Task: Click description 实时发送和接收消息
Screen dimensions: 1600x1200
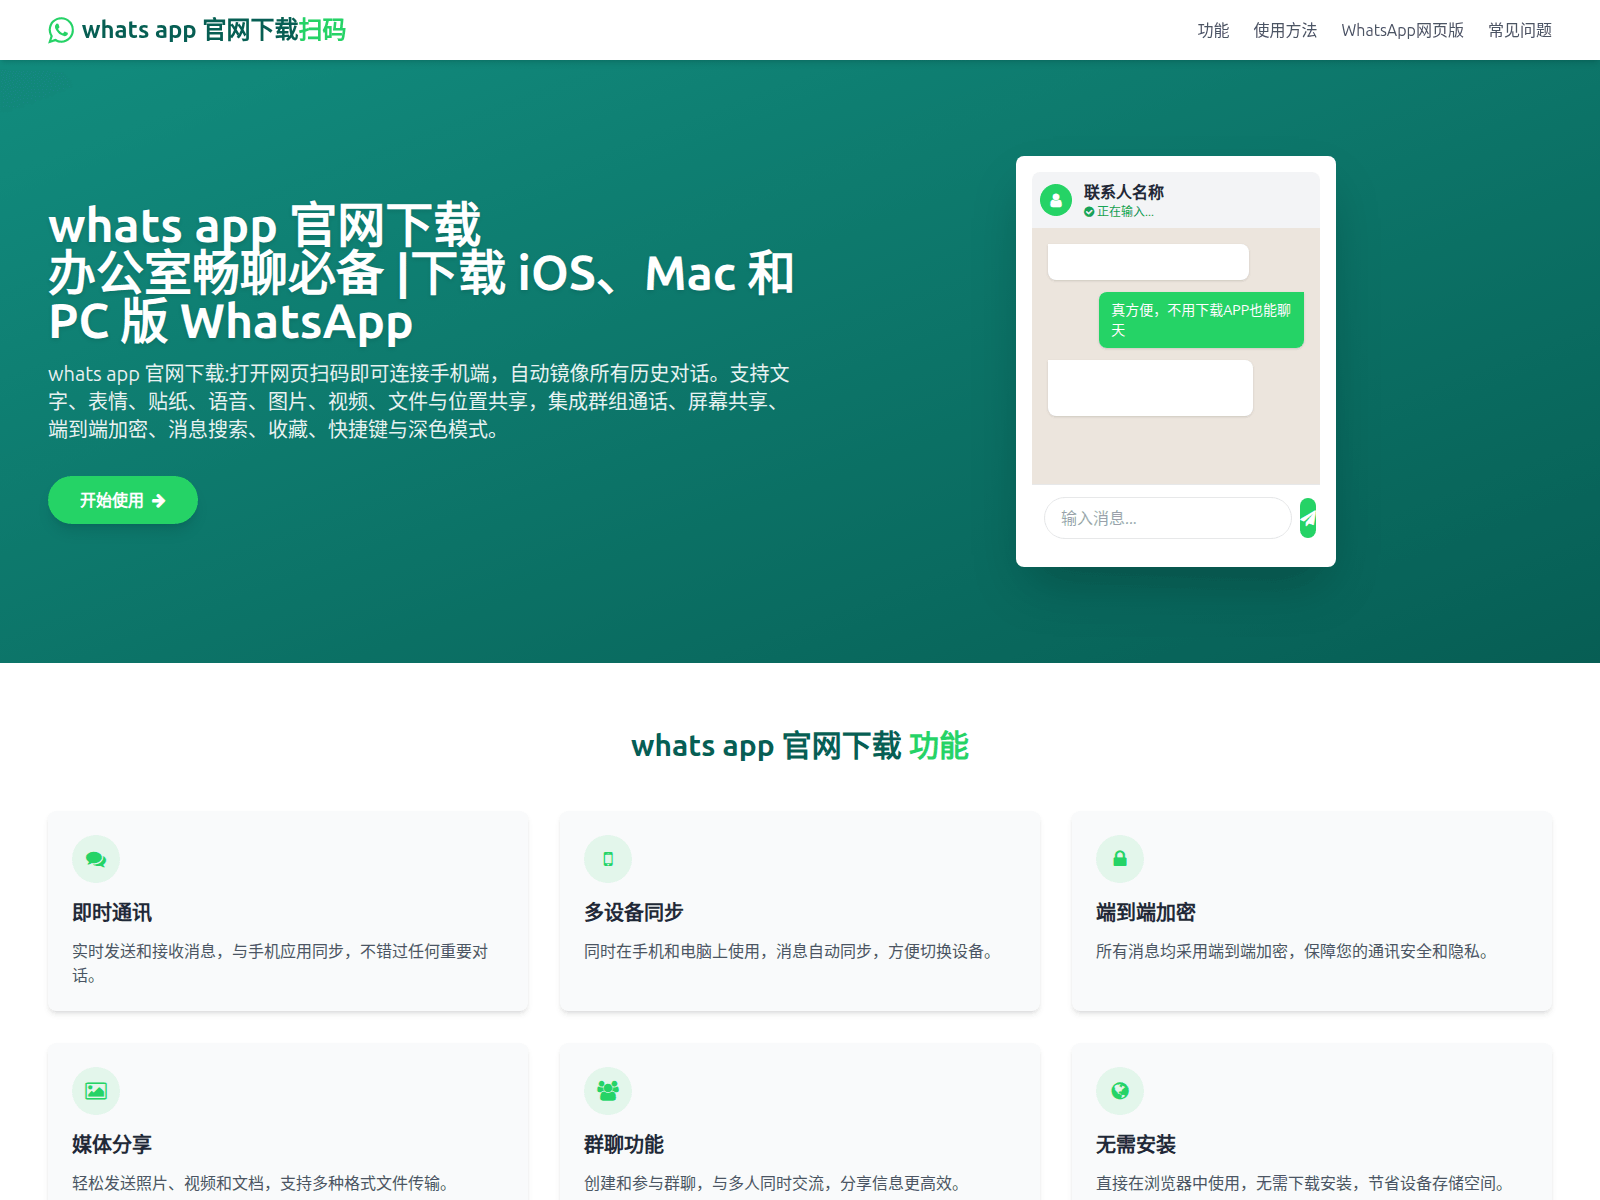Action: [280, 963]
